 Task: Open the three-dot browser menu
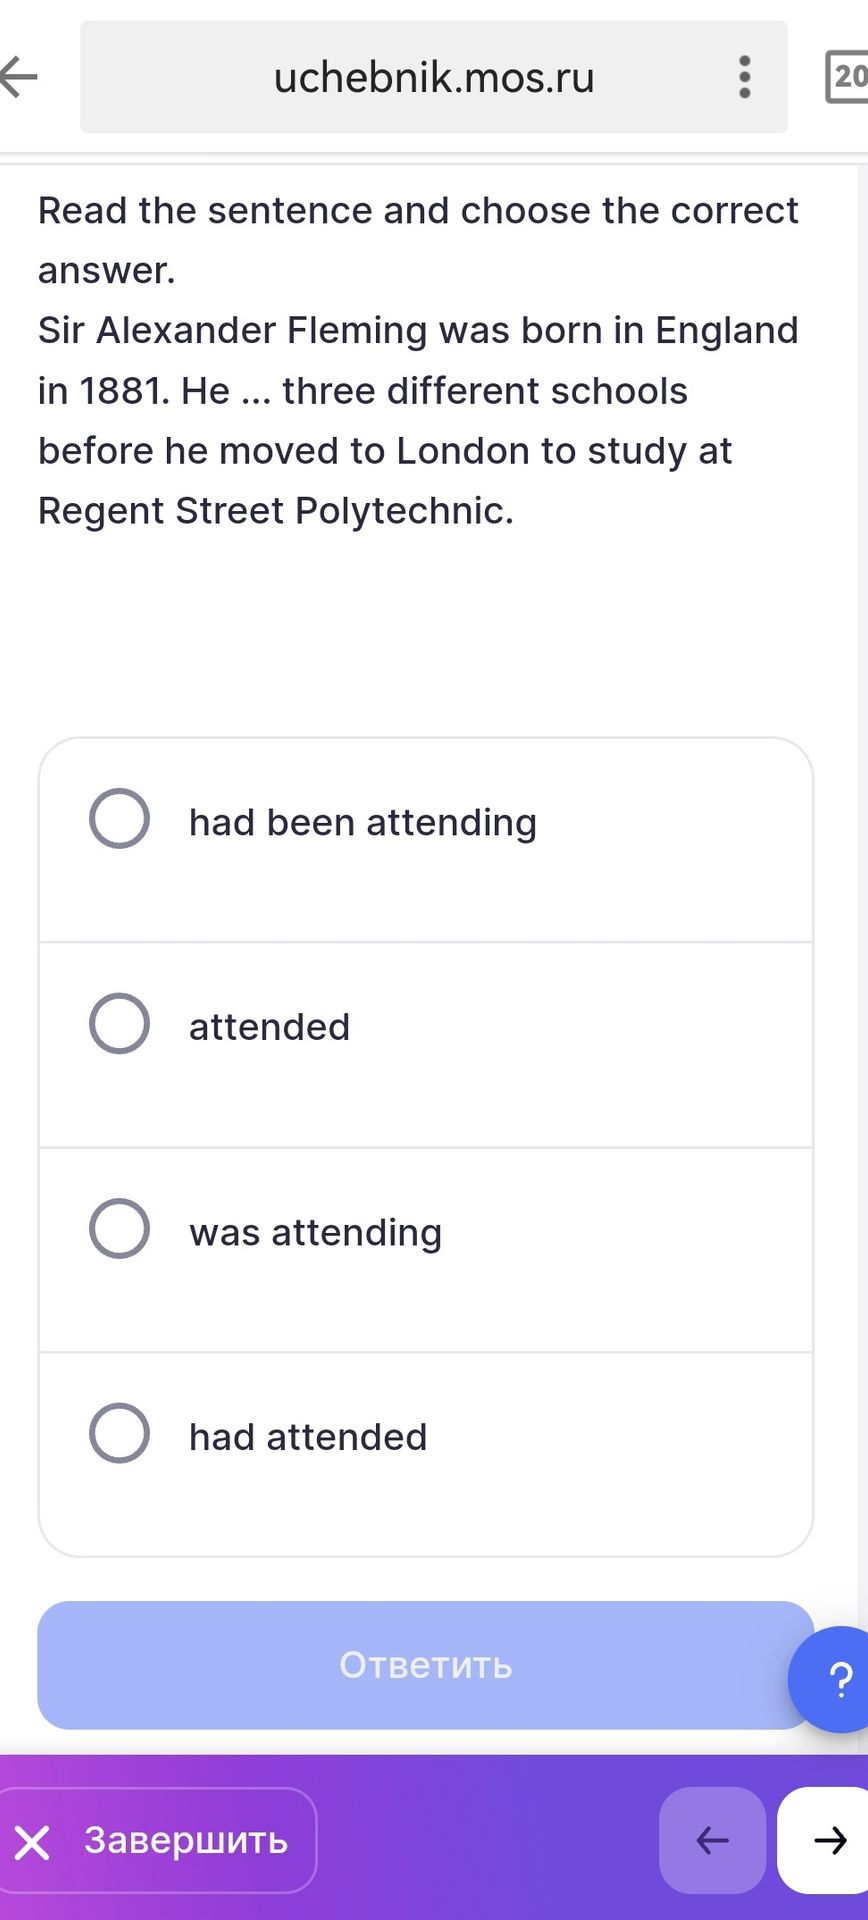[x=744, y=77]
